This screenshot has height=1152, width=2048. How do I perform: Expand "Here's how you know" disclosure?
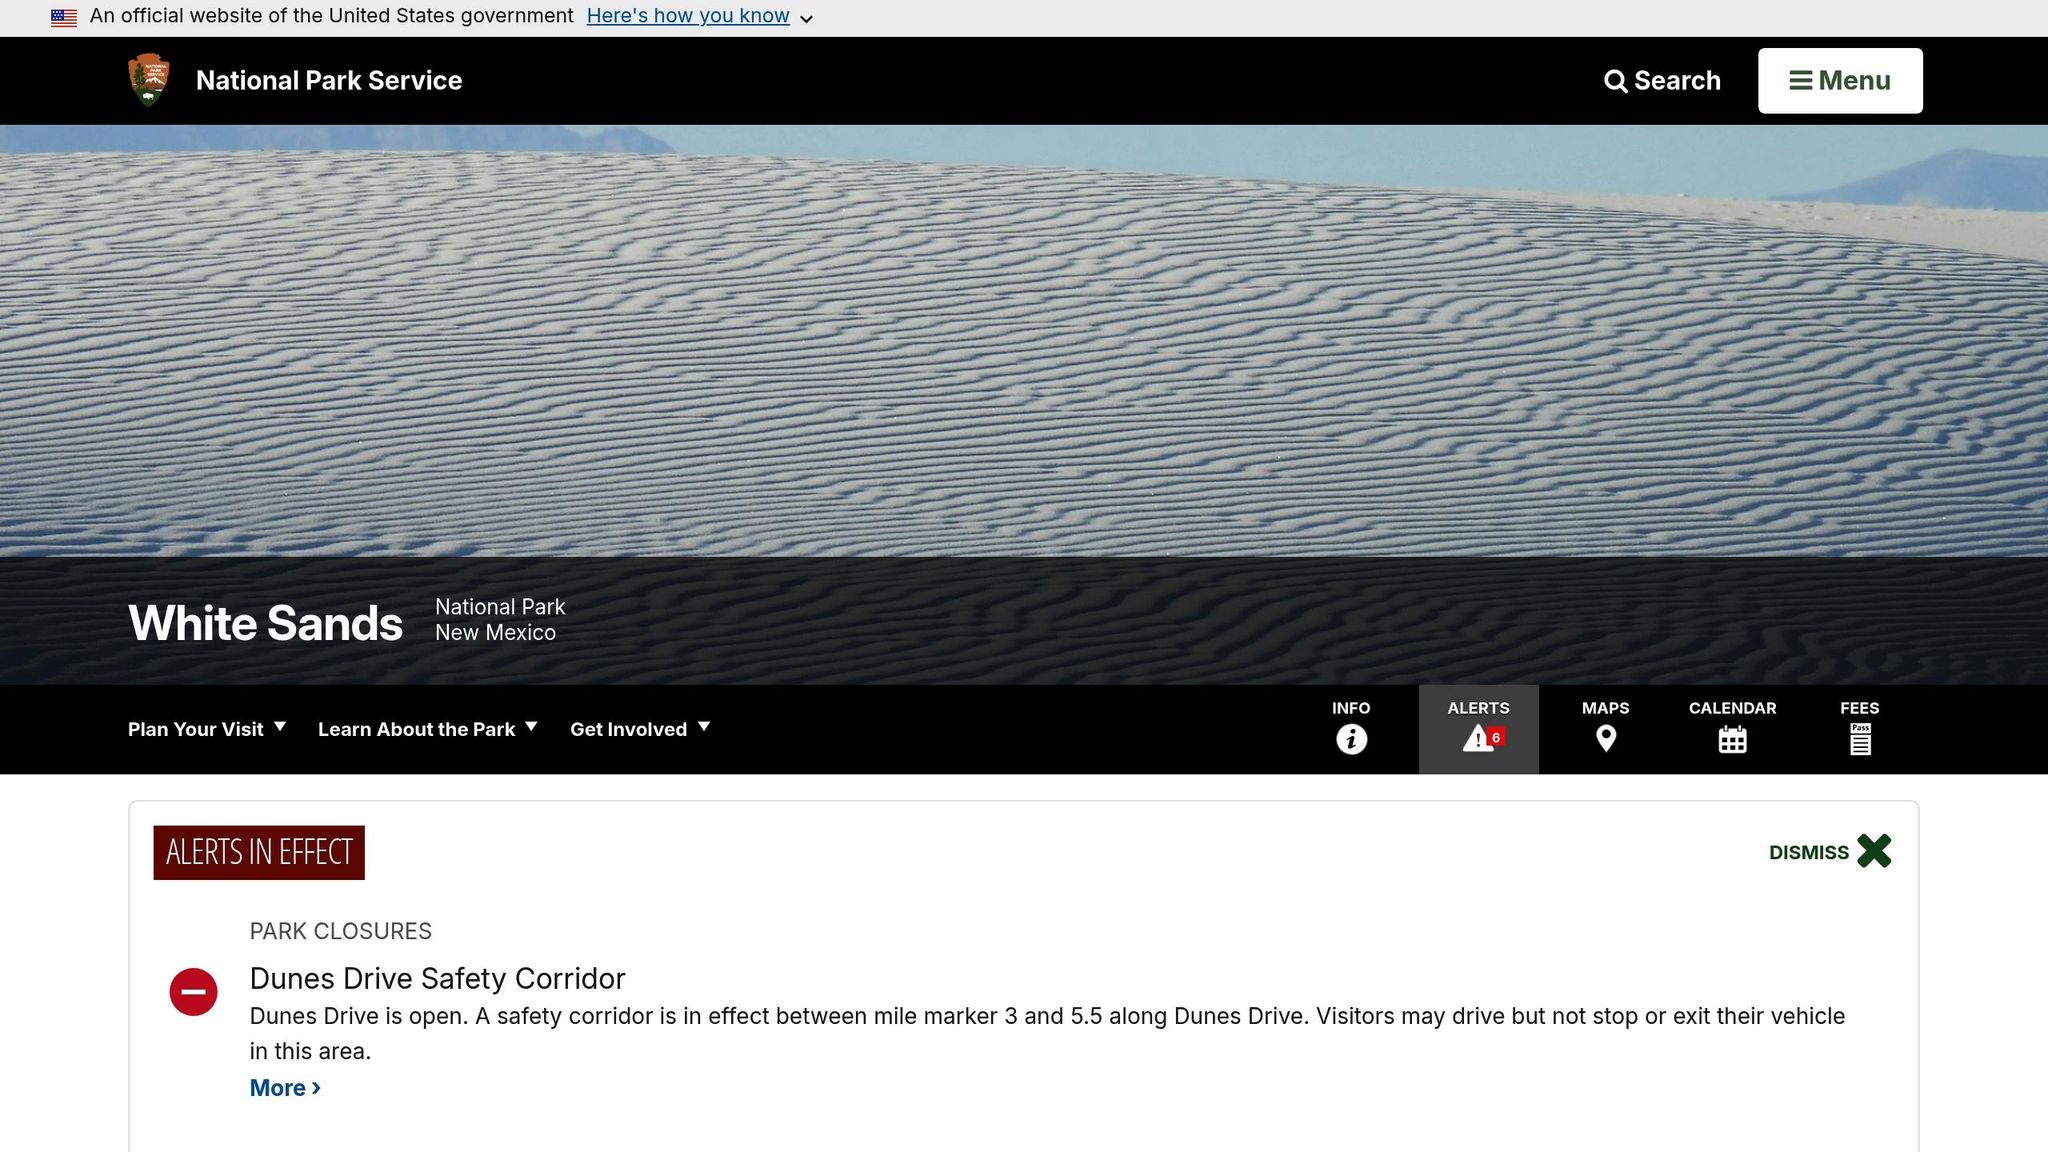pos(700,17)
